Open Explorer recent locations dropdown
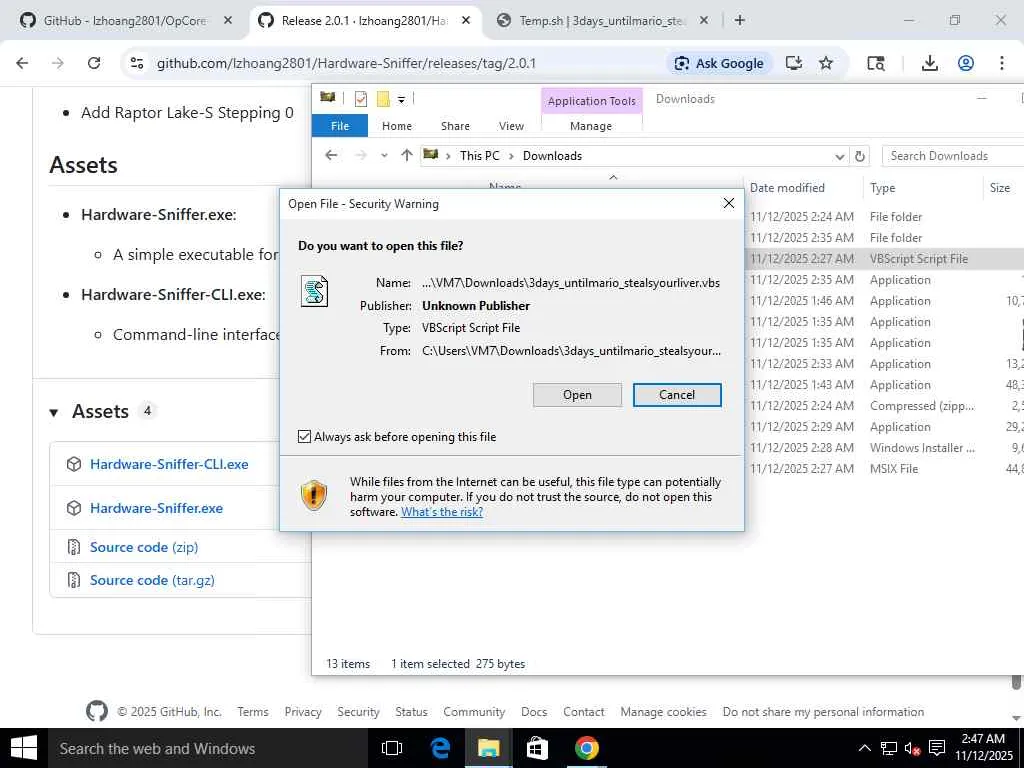The height and width of the screenshot is (768, 1024). 385,156
